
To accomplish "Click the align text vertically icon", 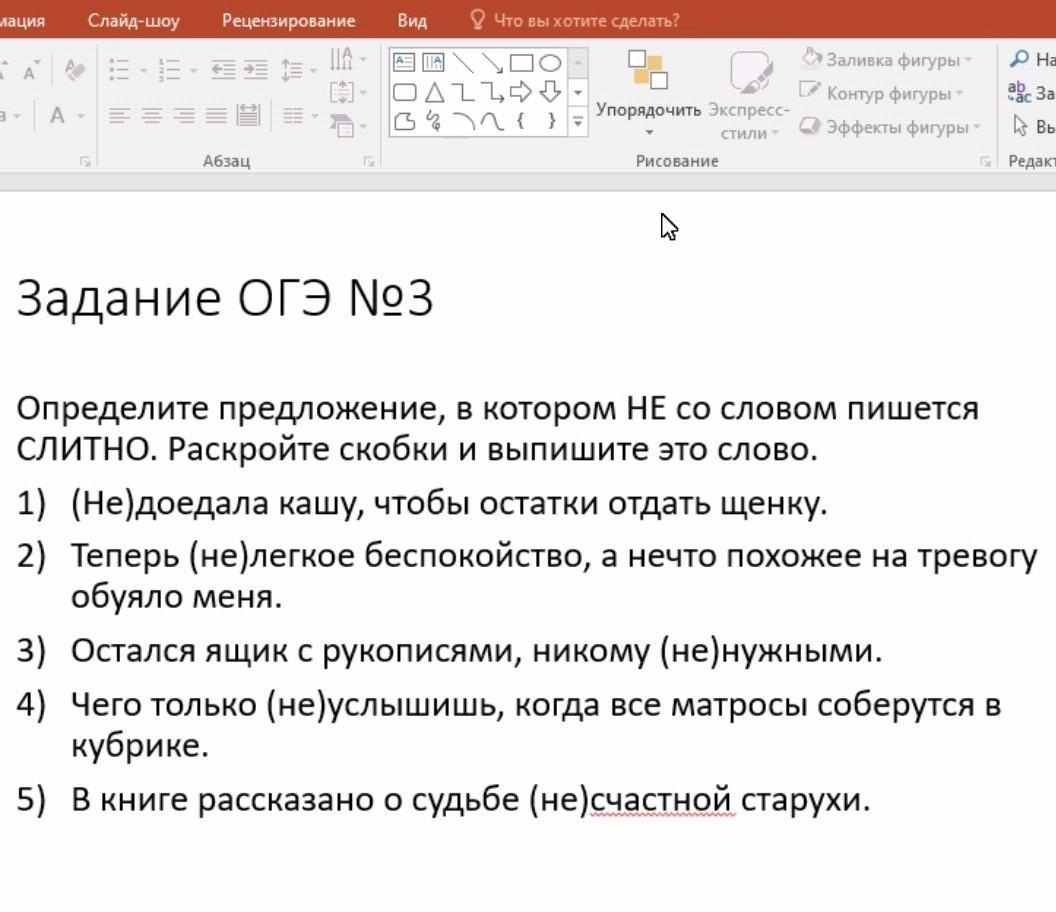I will tap(341, 92).
